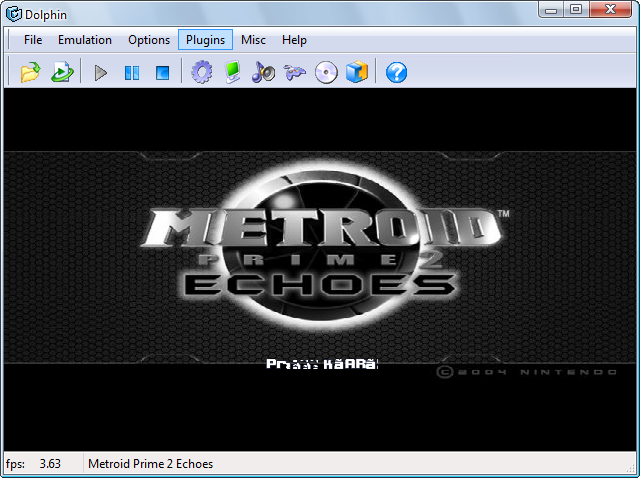
Task: Pause the emulation
Action: [131, 73]
